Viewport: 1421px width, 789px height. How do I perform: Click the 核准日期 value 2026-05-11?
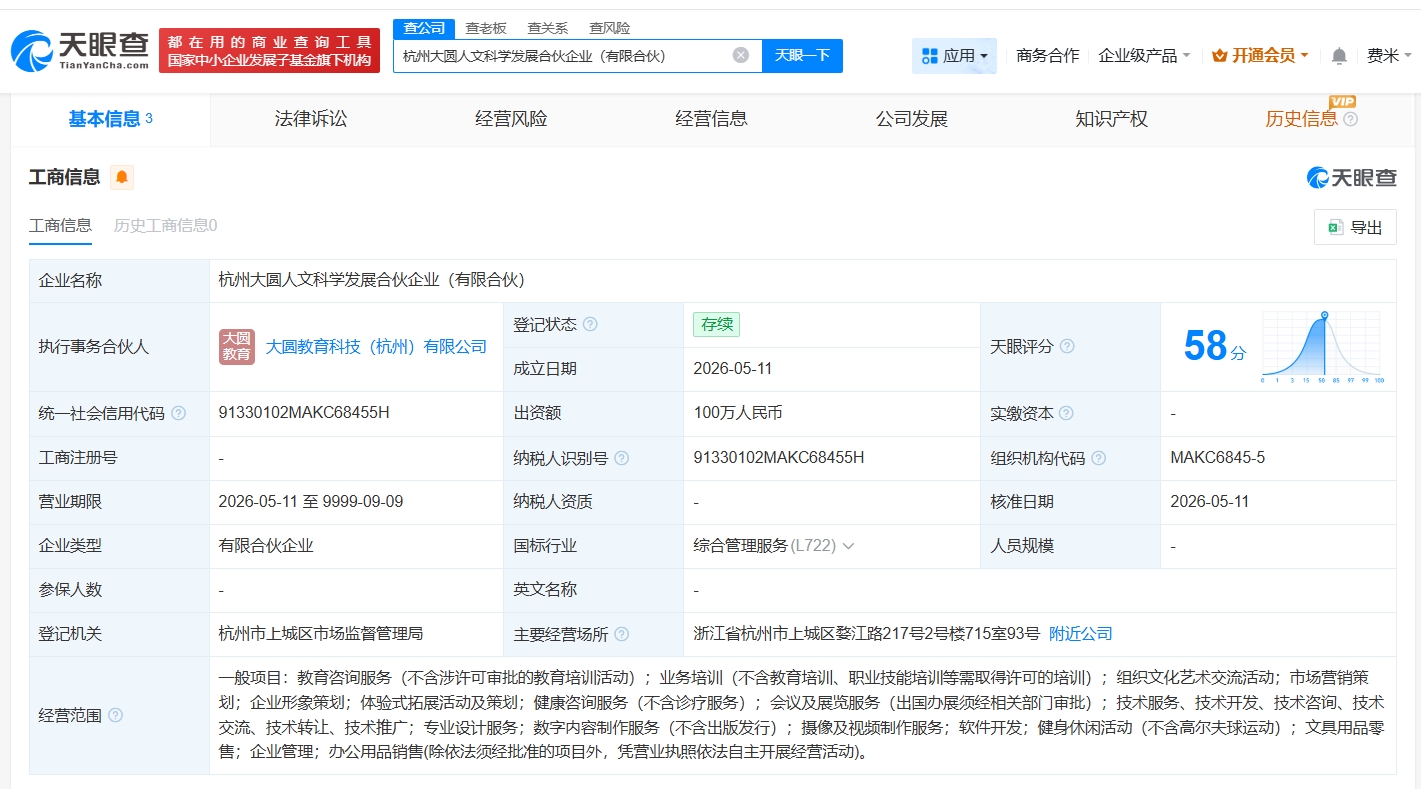(x=1210, y=502)
